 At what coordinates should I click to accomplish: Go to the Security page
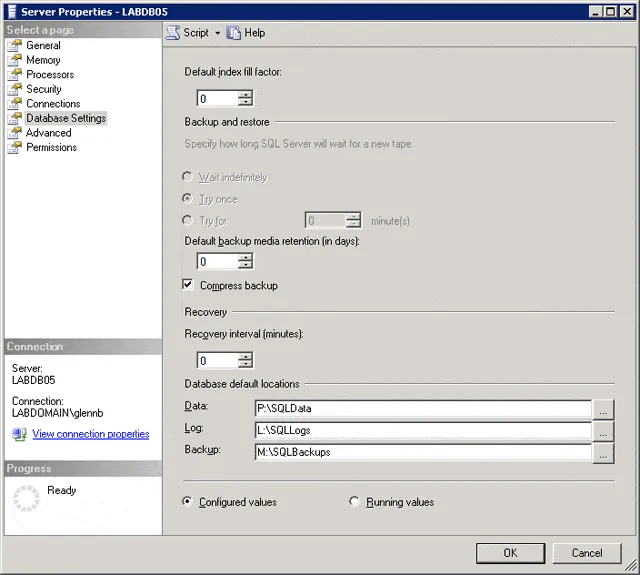(43, 89)
